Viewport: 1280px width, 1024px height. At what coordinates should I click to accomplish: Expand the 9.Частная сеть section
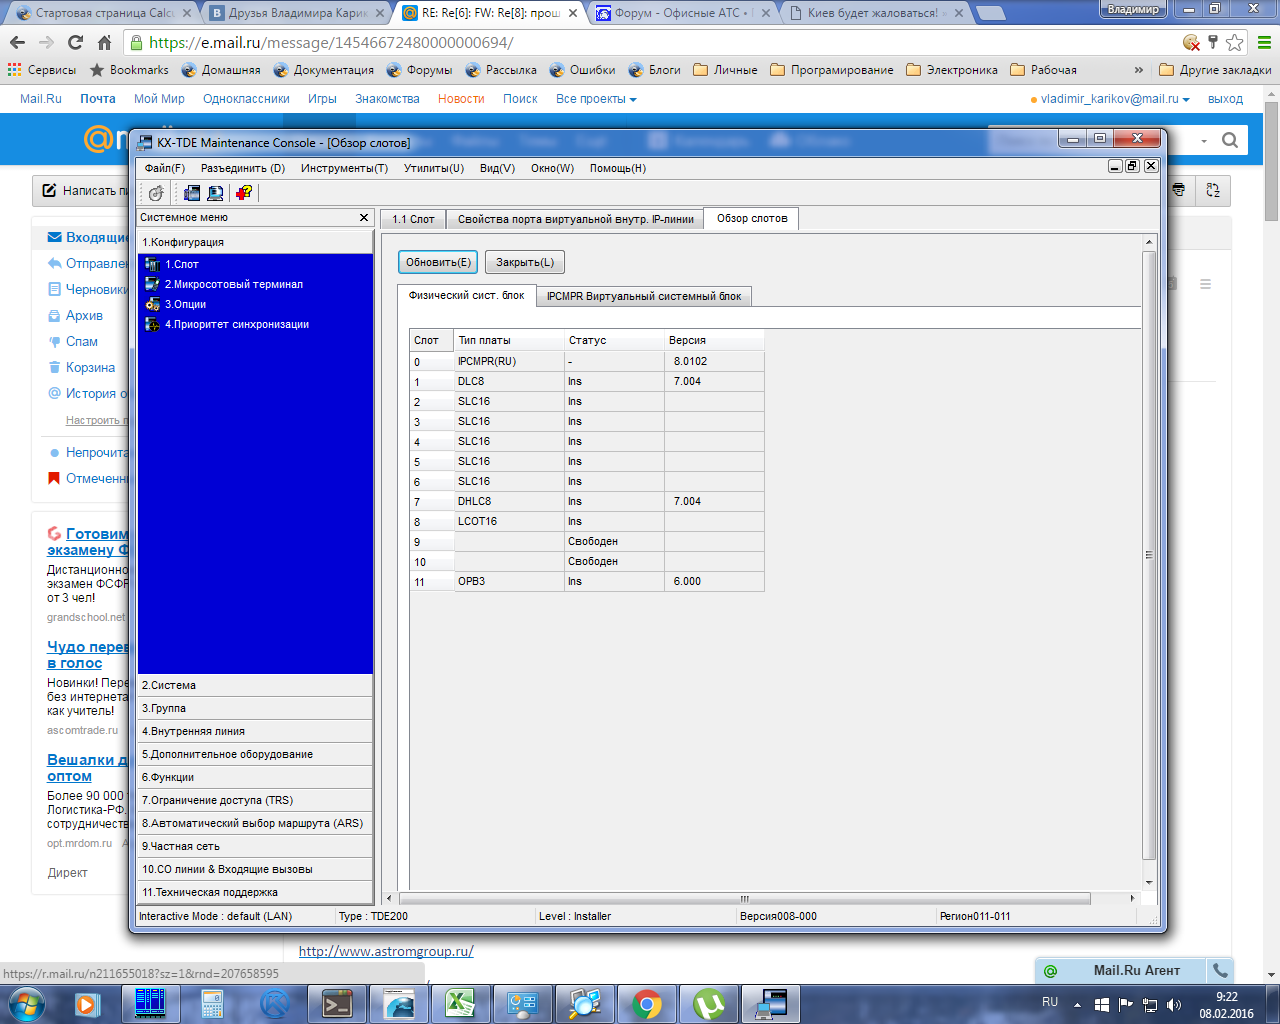[255, 846]
